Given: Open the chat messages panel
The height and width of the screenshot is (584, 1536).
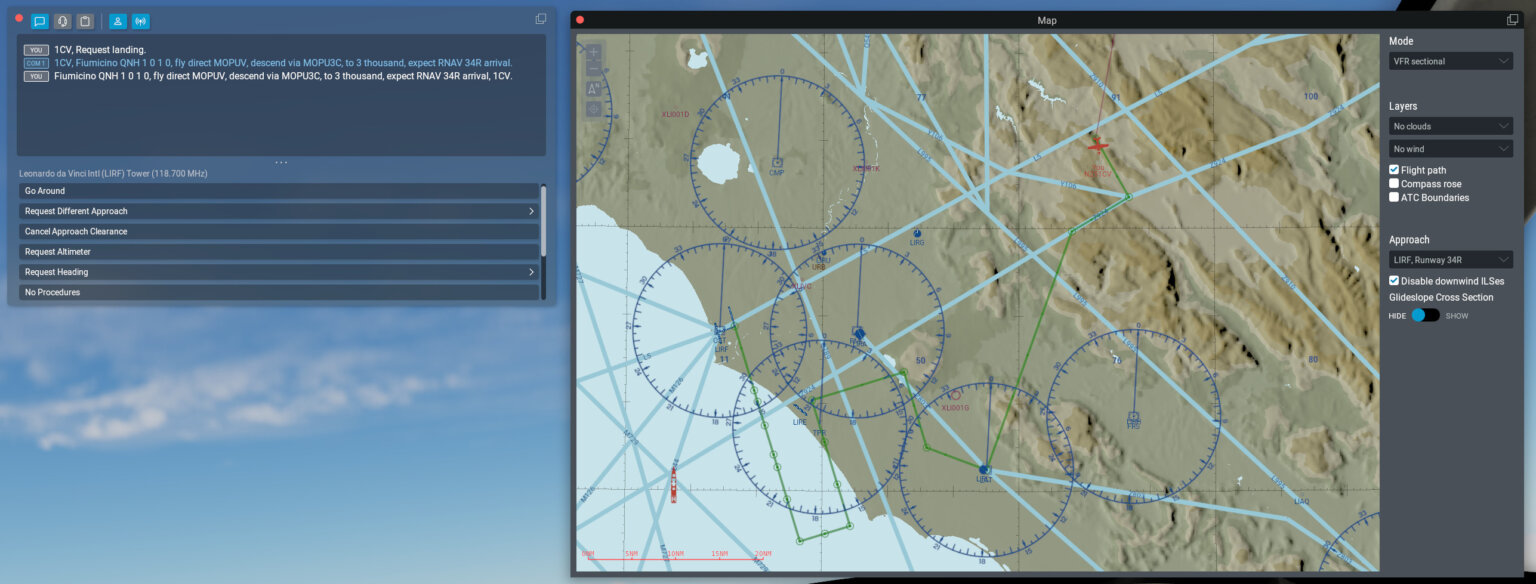Looking at the screenshot, I should 40,20.
